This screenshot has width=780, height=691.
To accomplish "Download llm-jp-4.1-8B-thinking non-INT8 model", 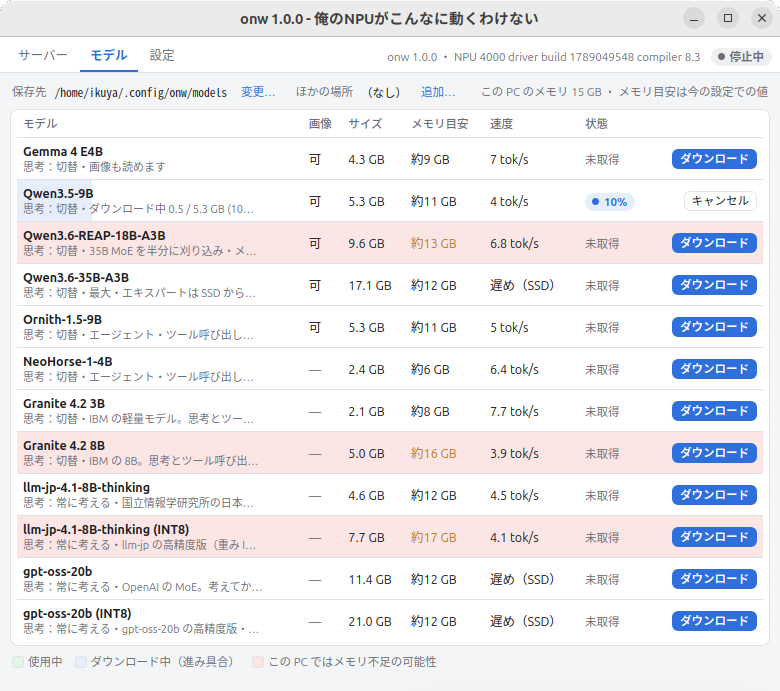I will coord(714,495).
